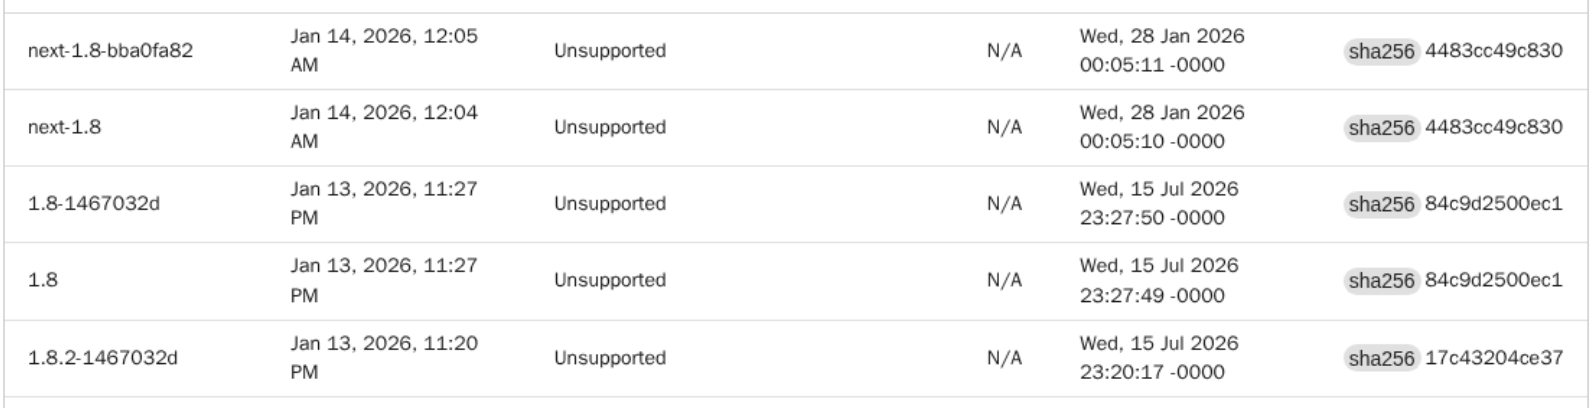This screenshot has height=408, width=1594.
Task: Click the sha256 badge in the plain 1.8 row
Action: tap(1381, 281)
